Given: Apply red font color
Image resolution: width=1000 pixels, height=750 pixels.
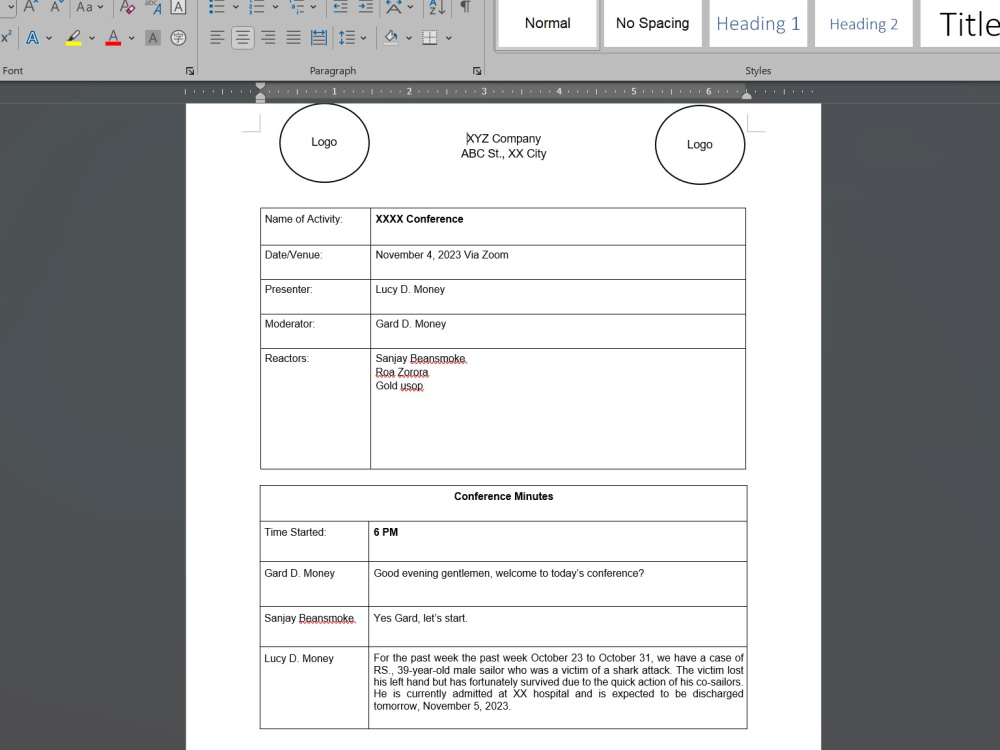Looking at the screenshot, I should click(x=114, y=38).
